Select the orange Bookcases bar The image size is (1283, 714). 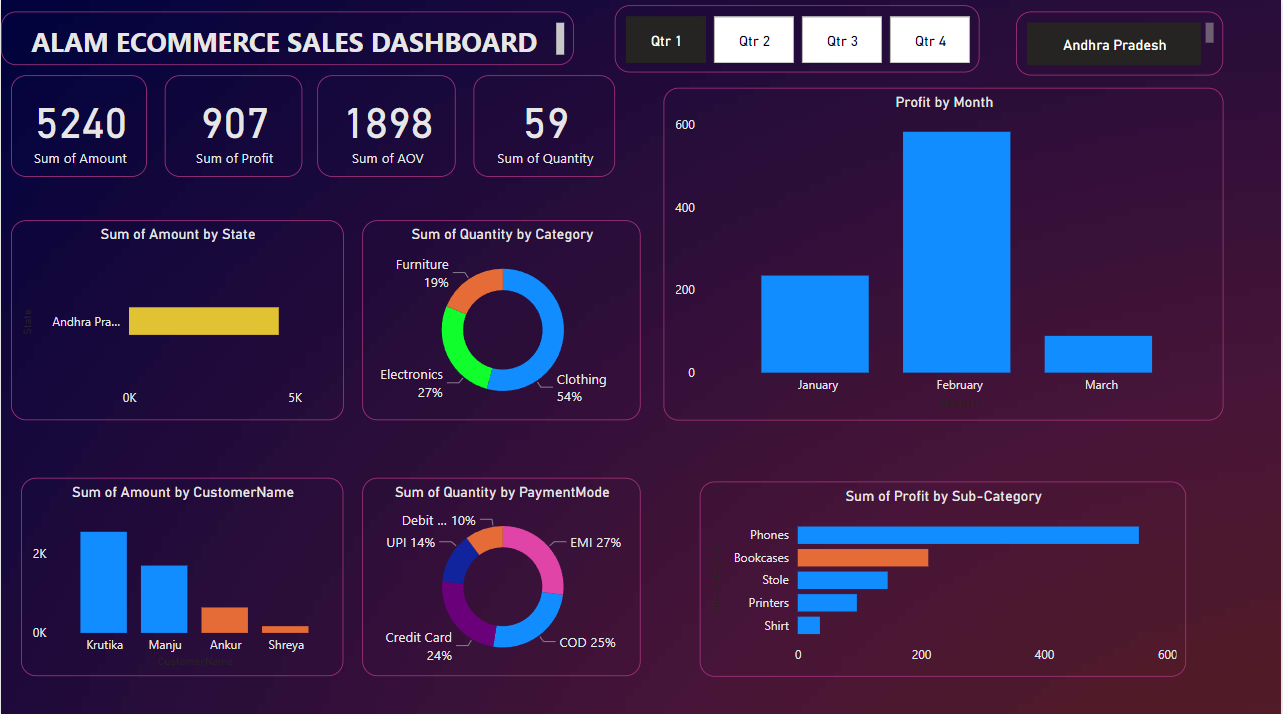[x=862, y=558]
